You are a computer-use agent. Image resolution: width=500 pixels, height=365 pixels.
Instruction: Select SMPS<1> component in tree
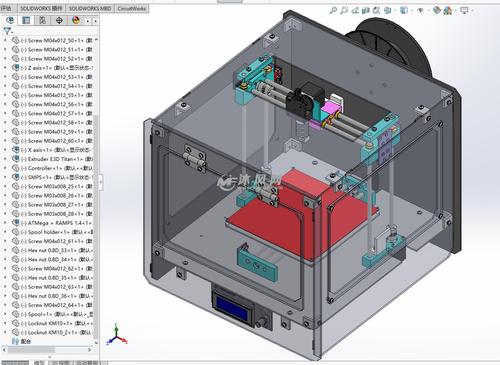(x=52, y=177)
